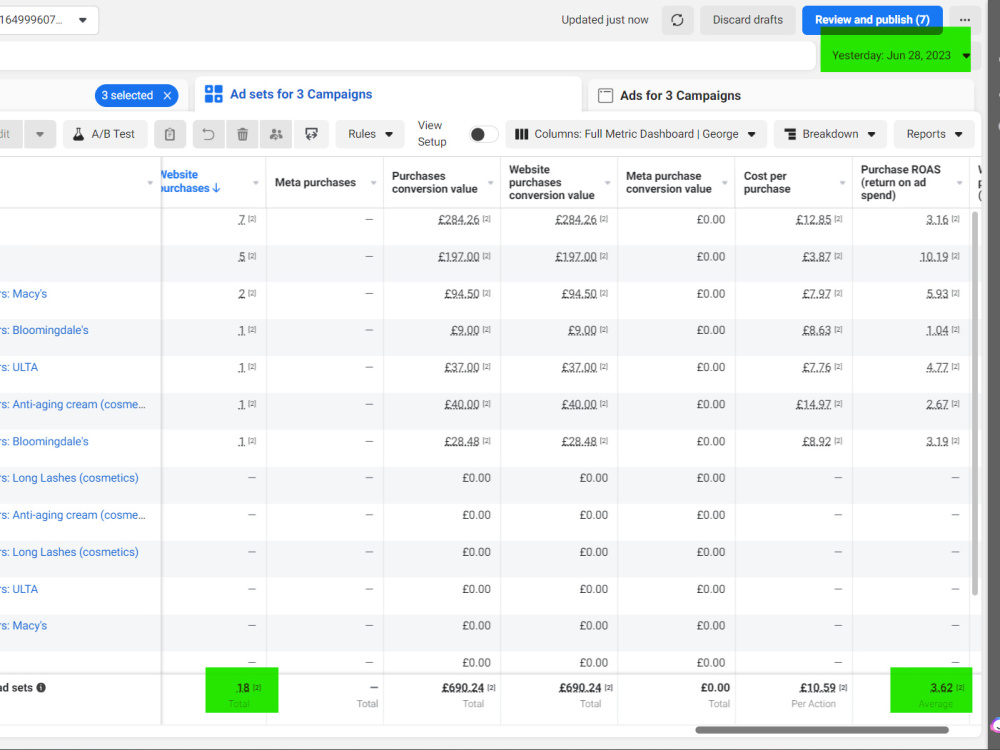This screenshot has width=1000, height=750.
Task: Click the Cost per purchase column header
Action: (x=767, y=182)
